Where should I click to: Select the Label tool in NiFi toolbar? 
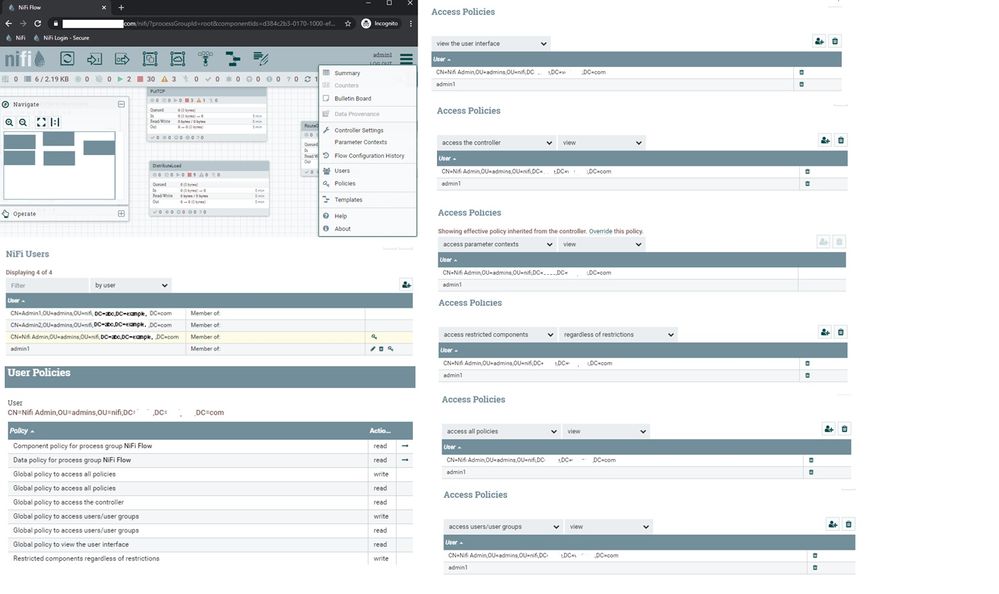click(261, 59)
